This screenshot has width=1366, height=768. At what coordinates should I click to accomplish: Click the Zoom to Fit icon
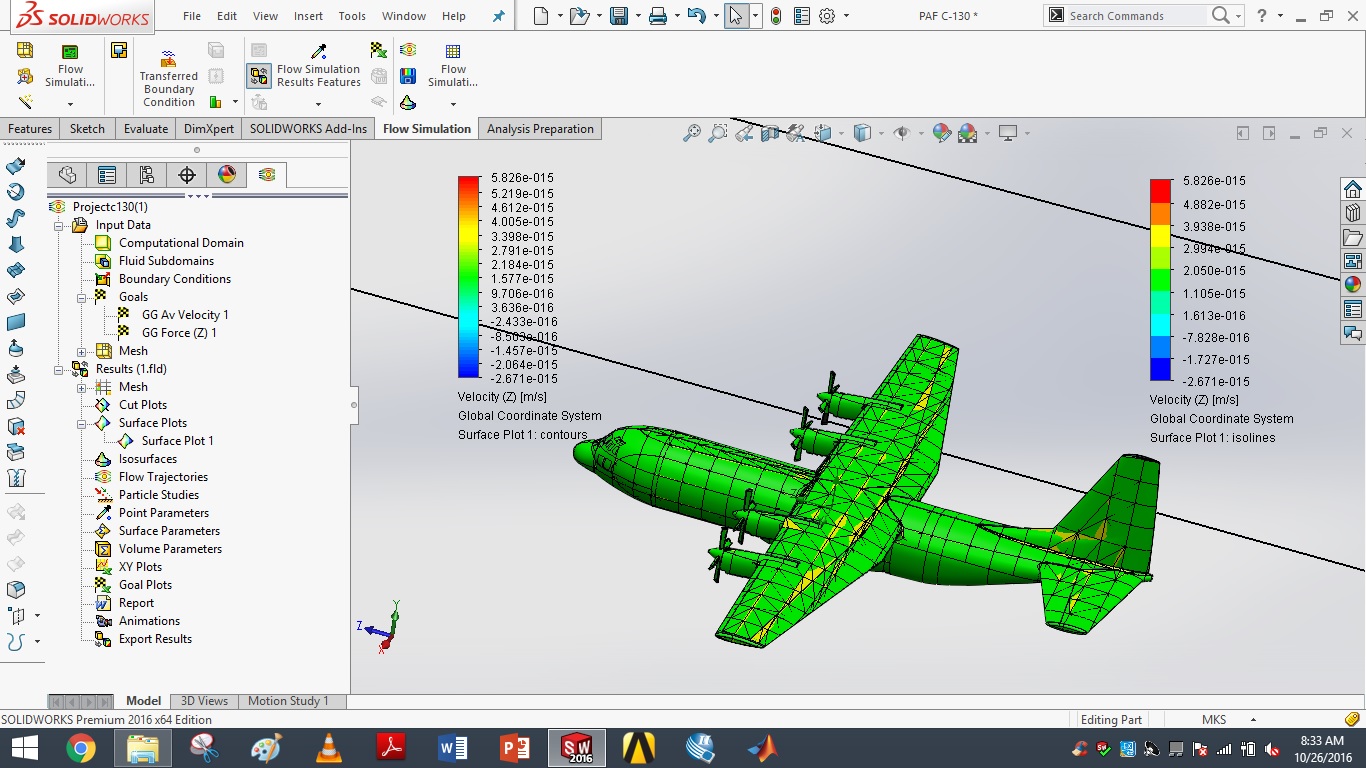click(691, 133)
